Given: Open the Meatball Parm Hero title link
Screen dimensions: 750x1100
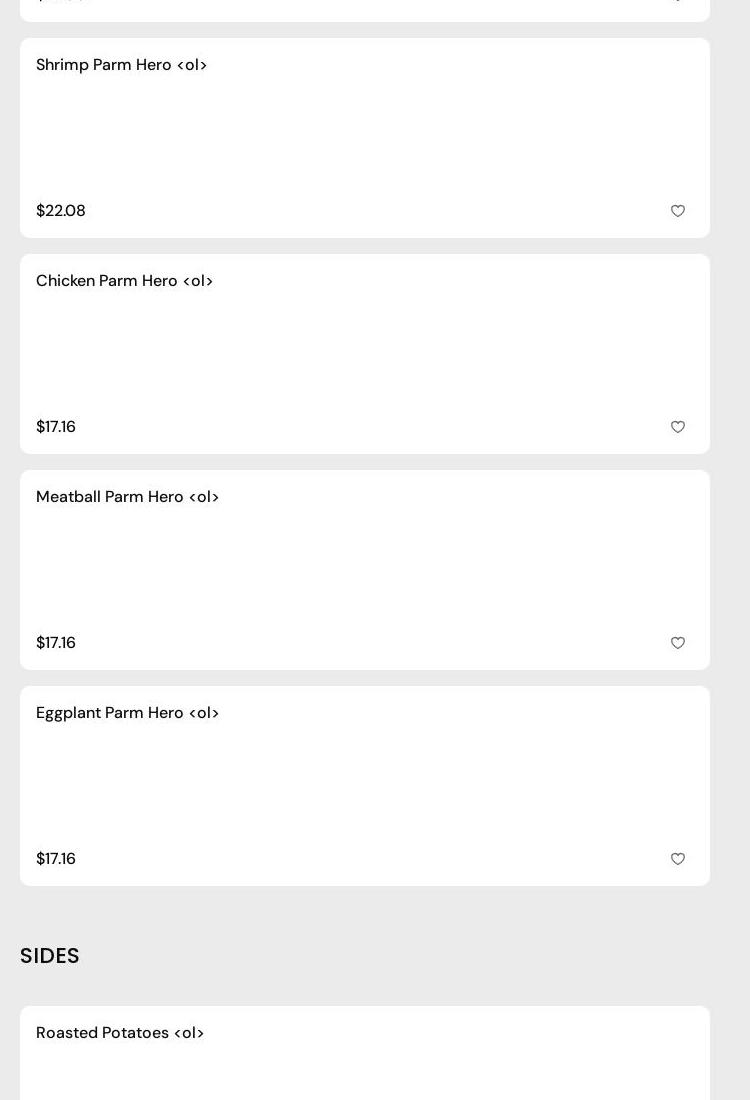Looking at the screenshot, I should tap(127, 497).
